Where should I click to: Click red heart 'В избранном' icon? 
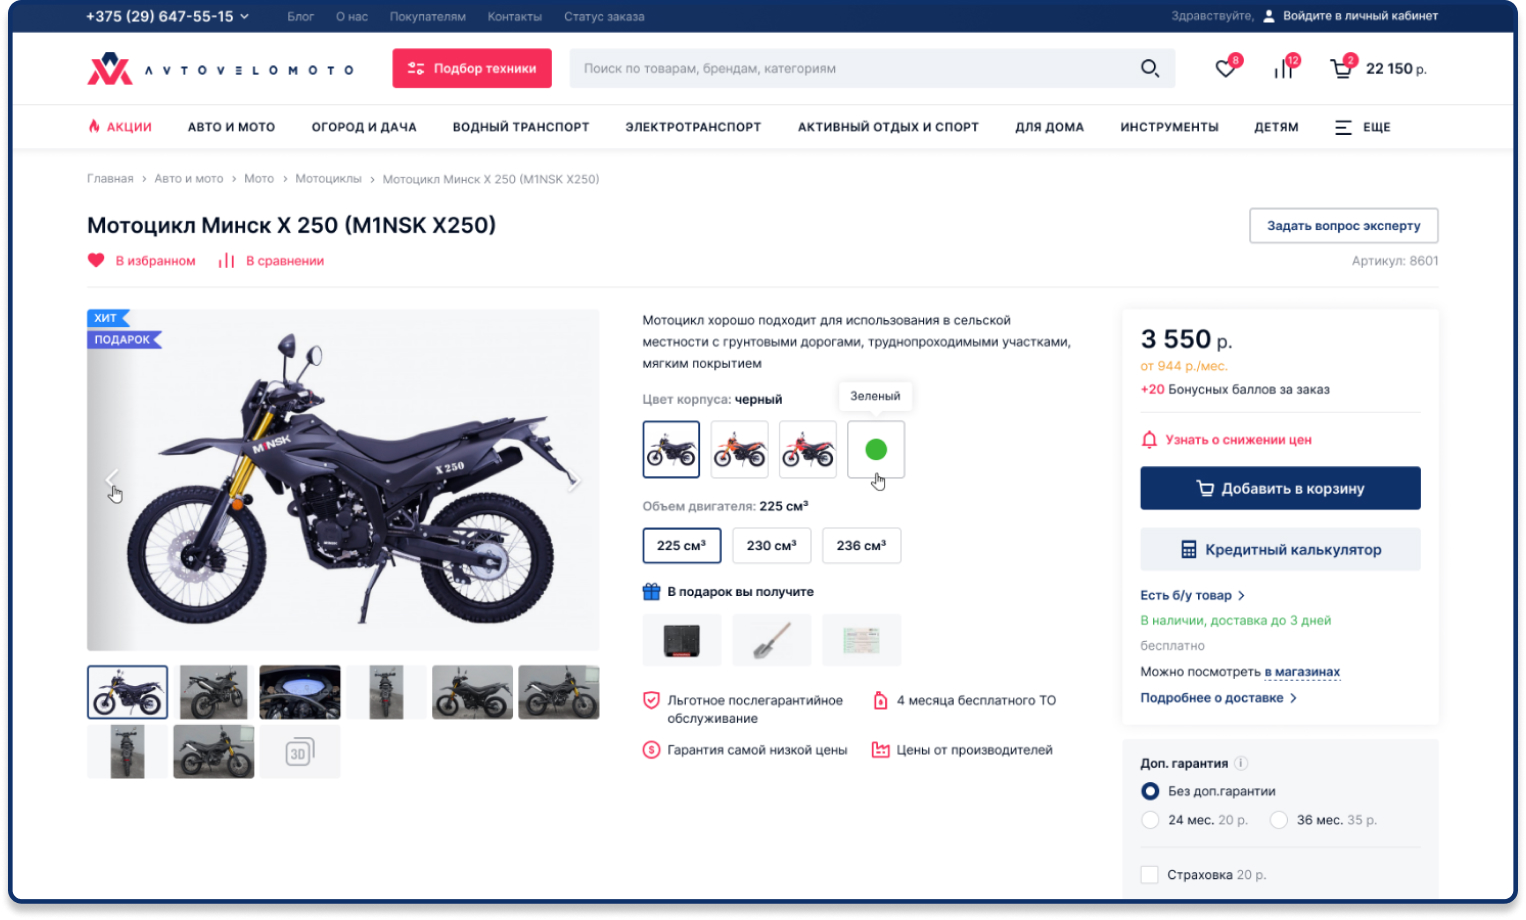[96, 260]
